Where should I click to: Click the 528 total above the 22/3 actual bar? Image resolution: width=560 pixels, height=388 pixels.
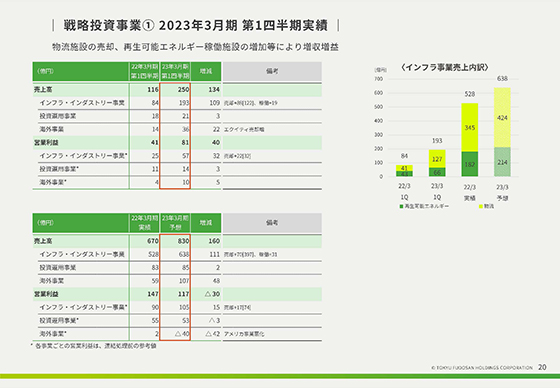470,94
